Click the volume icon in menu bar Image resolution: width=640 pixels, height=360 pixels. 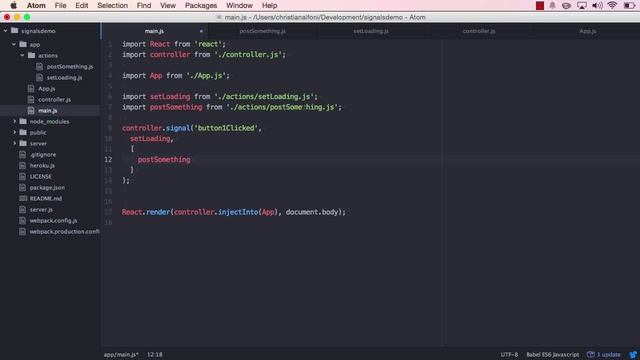coord(597,5)
